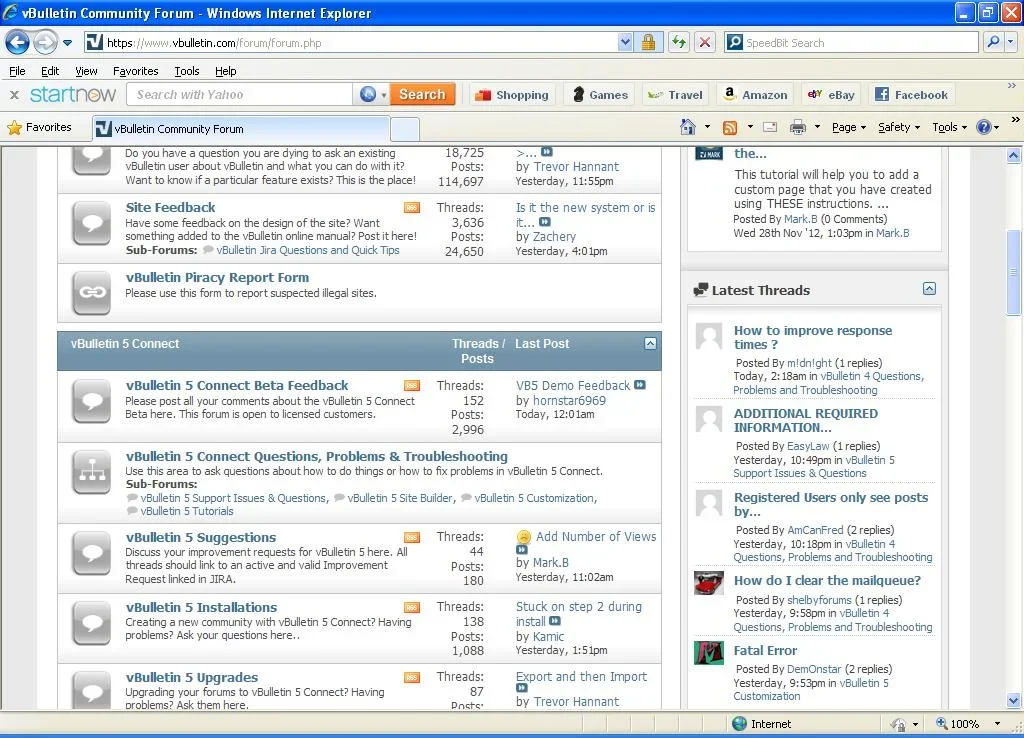
Task: Click the shelbyforums red car avatar
Action: point(709,583)
